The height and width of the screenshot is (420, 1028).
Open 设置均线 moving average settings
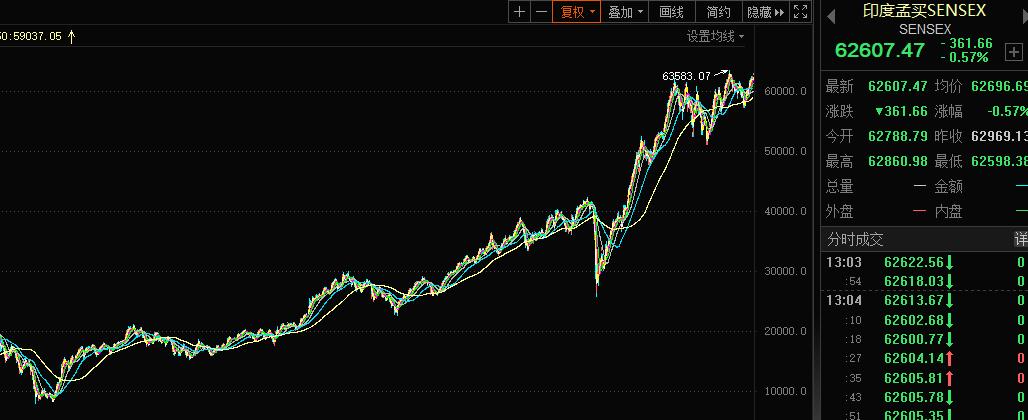[x=715, y=37]
